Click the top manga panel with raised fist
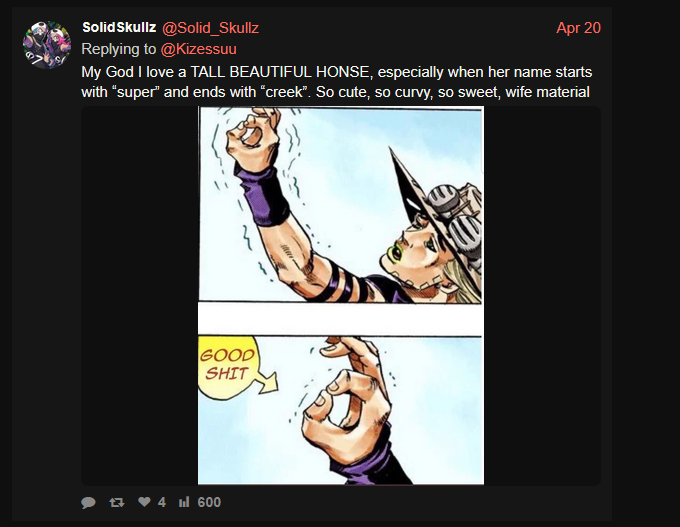This screenshot has height=527, width=680. [340, 204]
